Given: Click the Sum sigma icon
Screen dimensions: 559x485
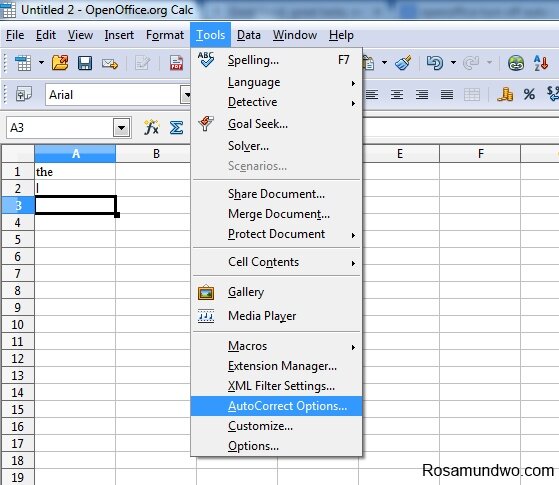Looking at the screenshot, I should [x=176, y=127].
